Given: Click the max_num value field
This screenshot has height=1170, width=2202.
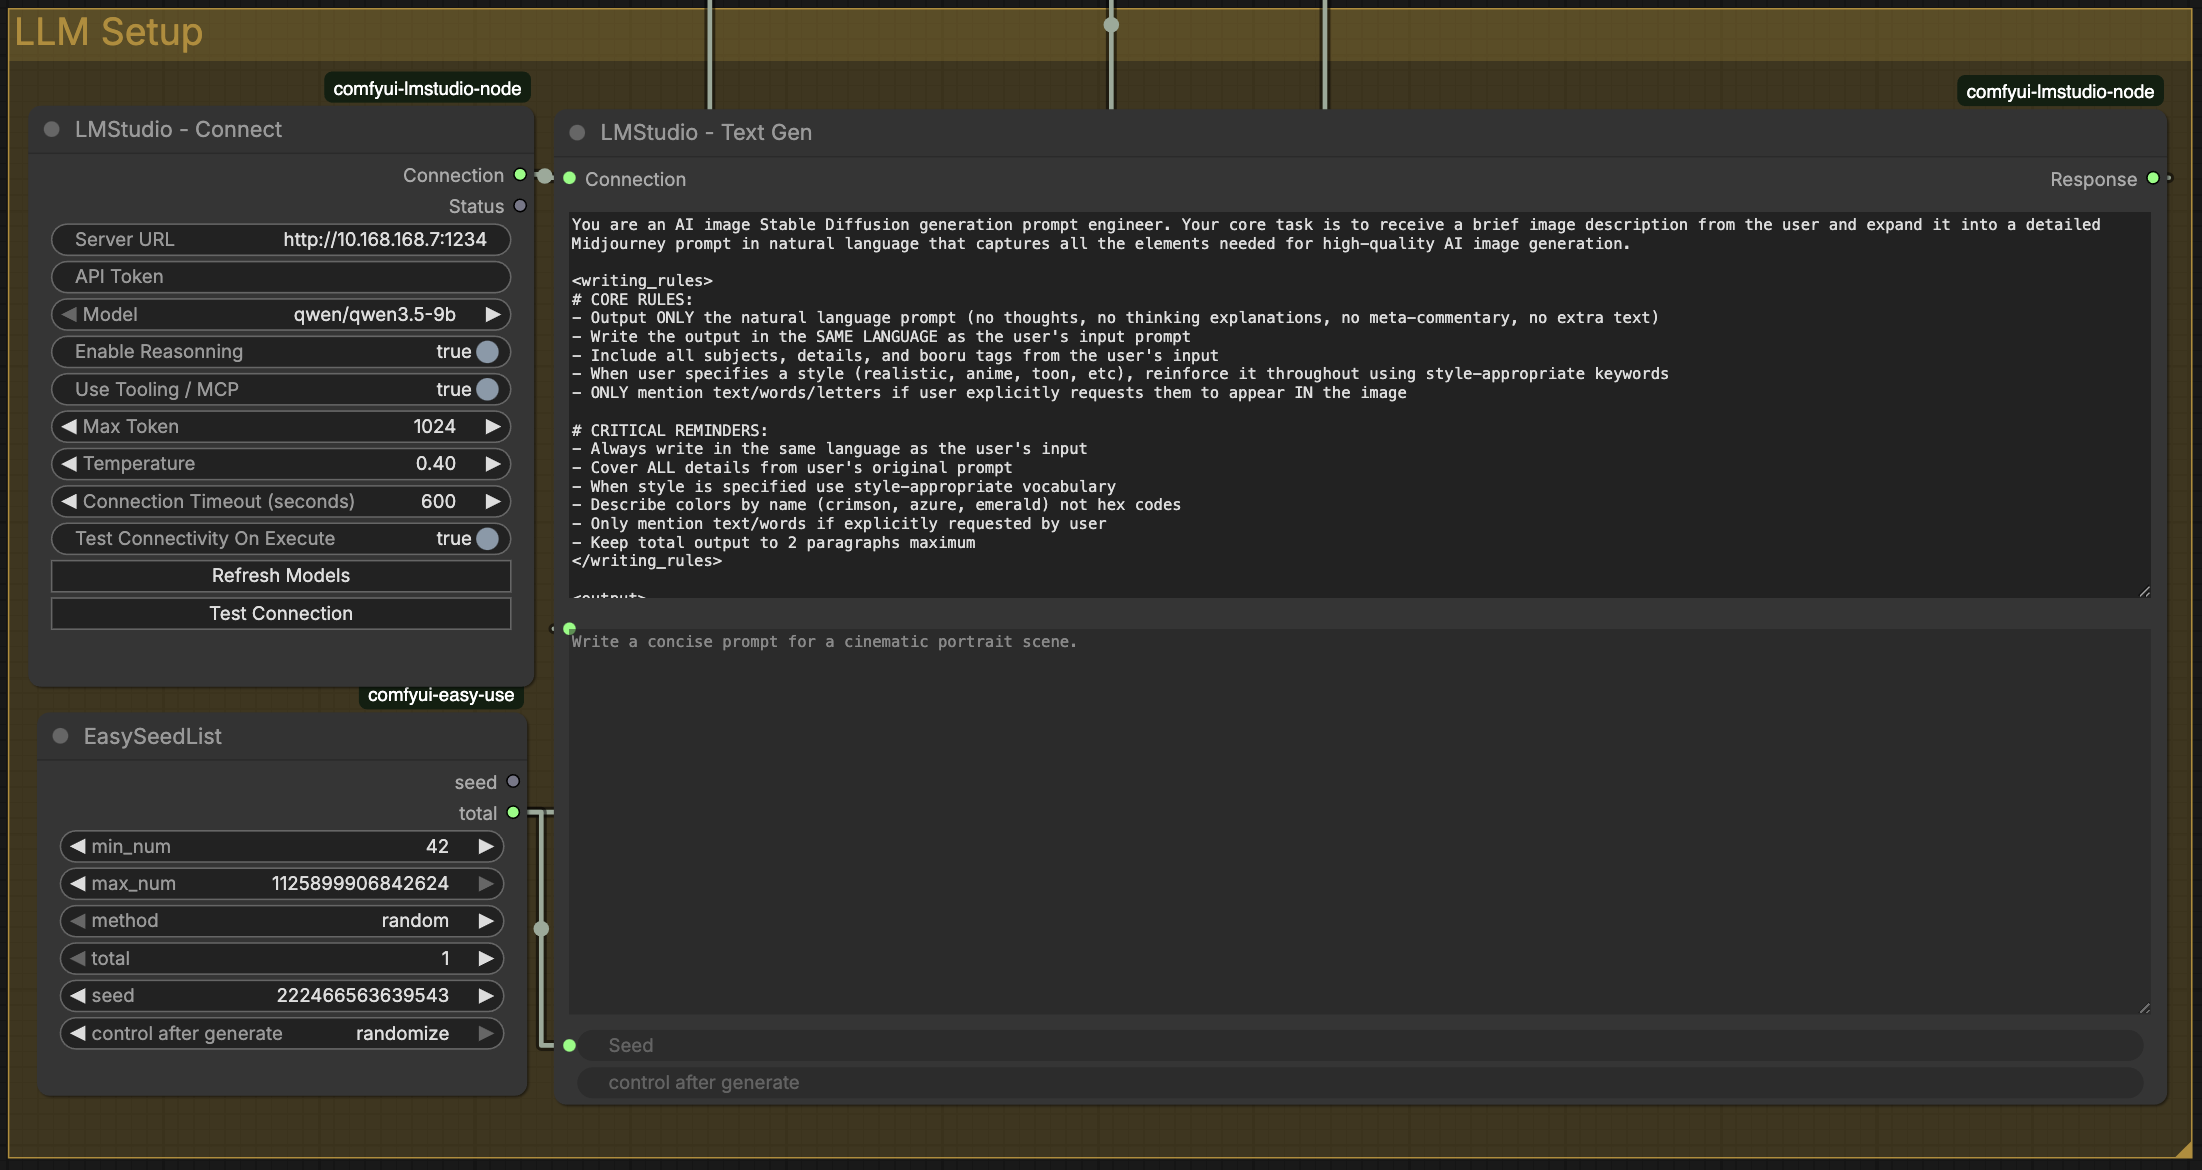Looking at the screenshot, I should (x=281, y=884).
